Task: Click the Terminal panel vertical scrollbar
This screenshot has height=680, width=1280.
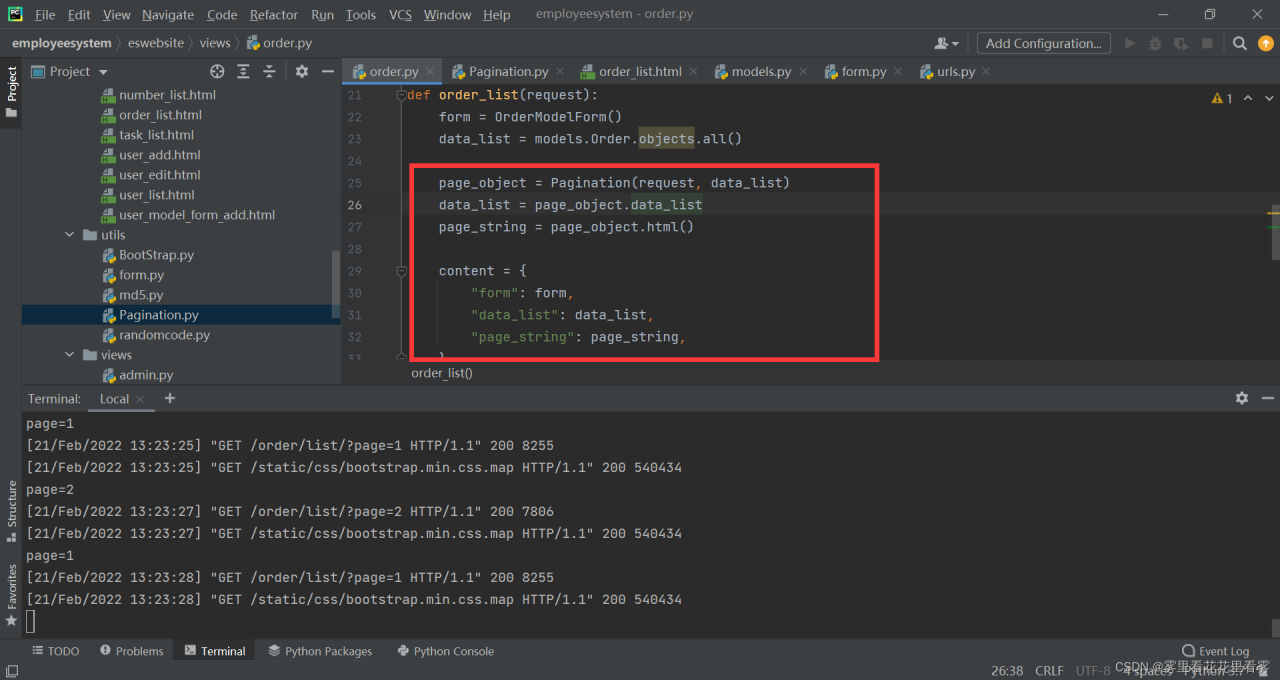Action: pyautogui.click(x=1275, y=627)
